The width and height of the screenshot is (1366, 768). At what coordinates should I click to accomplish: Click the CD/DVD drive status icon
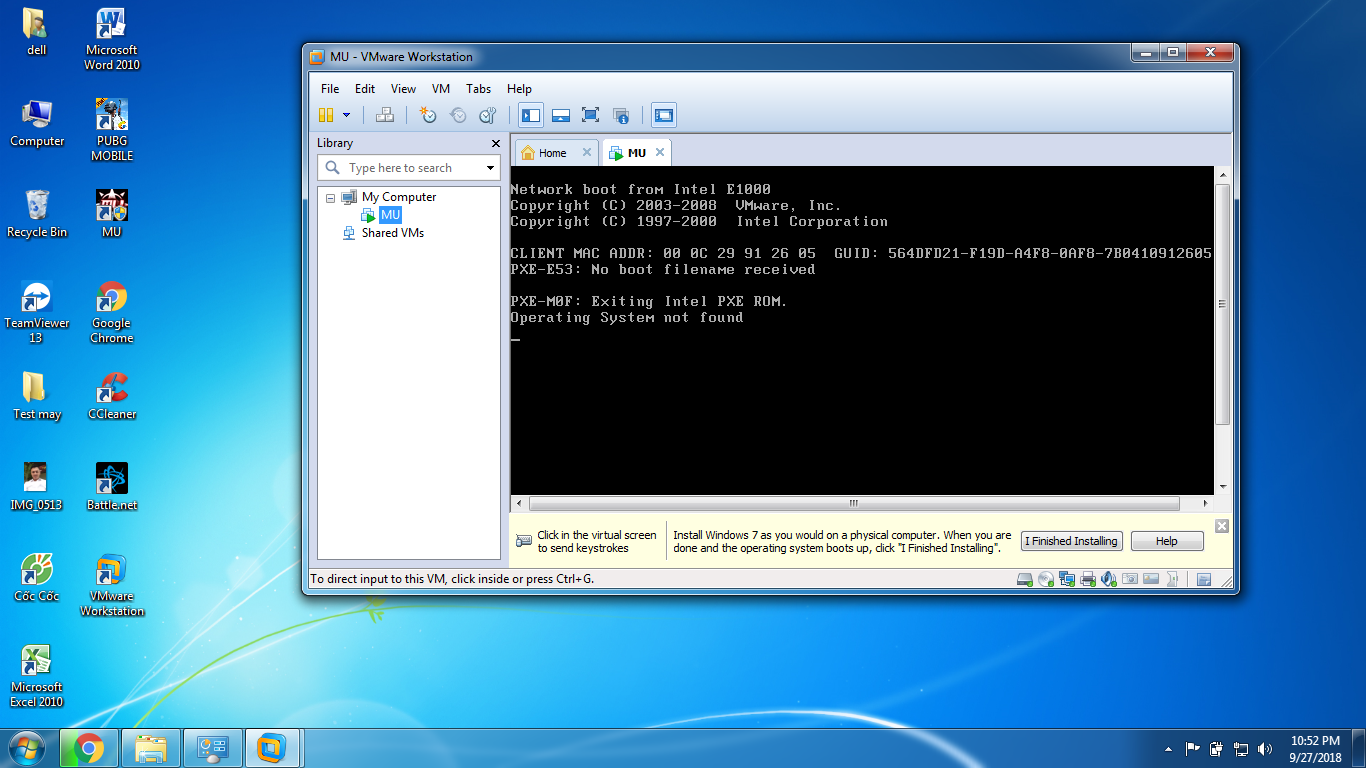tap(1046, 579)
